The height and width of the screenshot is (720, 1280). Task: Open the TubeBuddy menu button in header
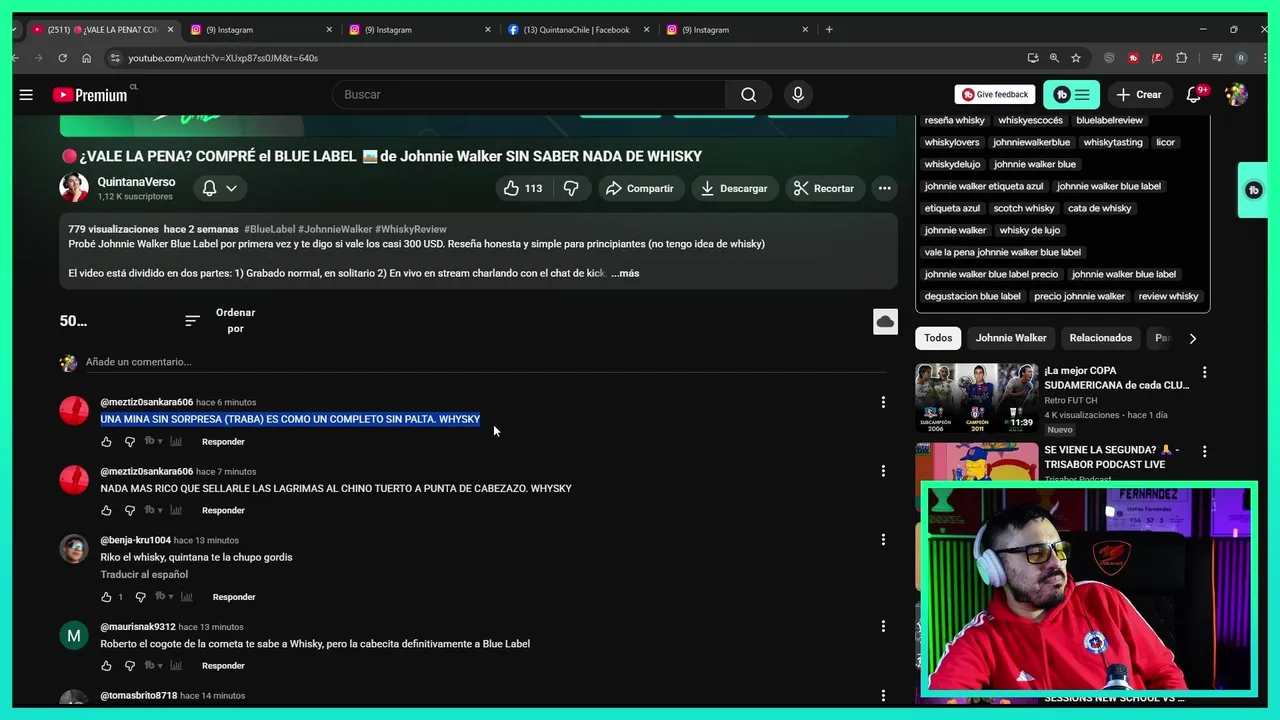(x=1071, y=95)
